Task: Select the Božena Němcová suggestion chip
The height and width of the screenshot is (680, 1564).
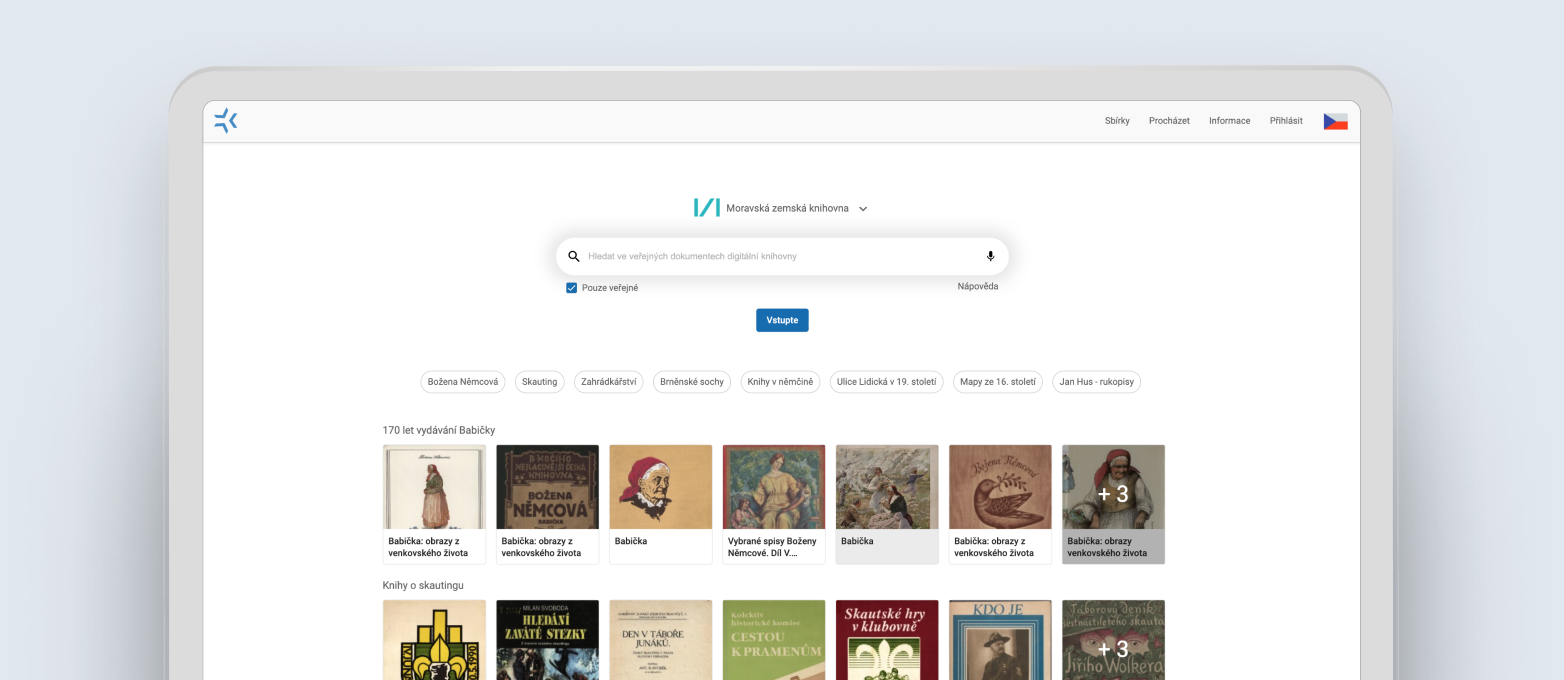Action: point(463,382)
